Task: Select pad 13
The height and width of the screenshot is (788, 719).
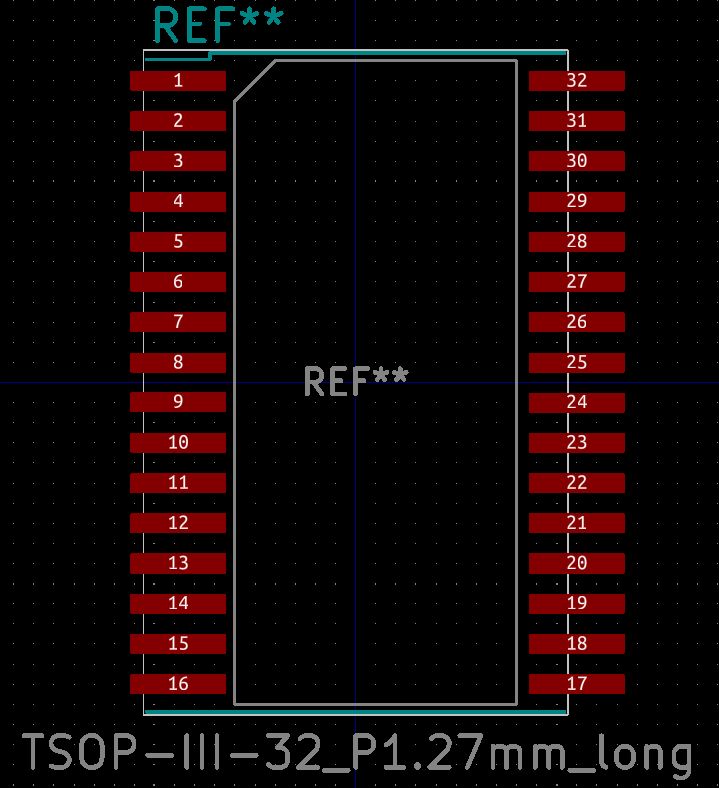Action: [x=178, y=563]
